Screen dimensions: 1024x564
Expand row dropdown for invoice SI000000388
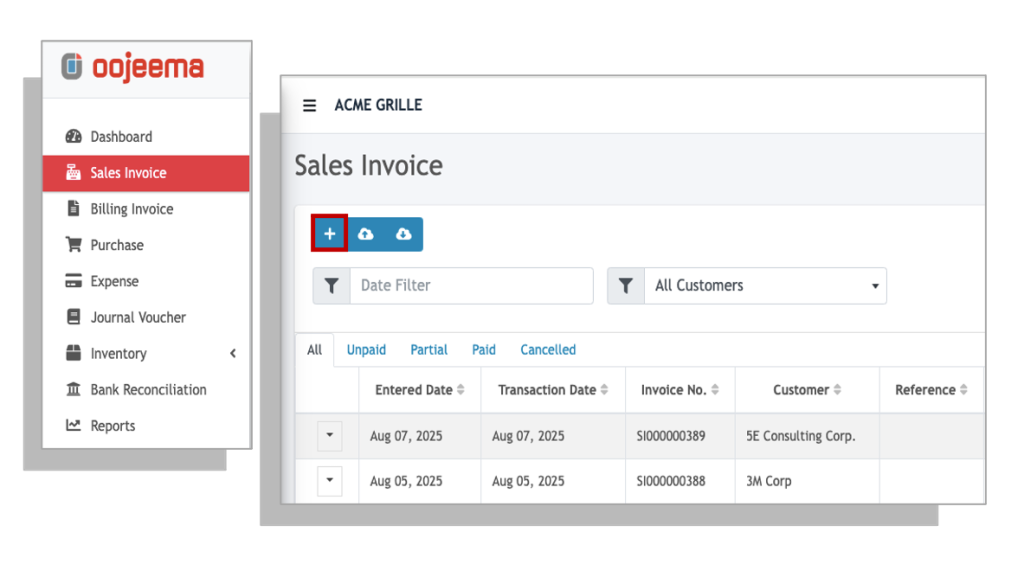tap(329, 481)
